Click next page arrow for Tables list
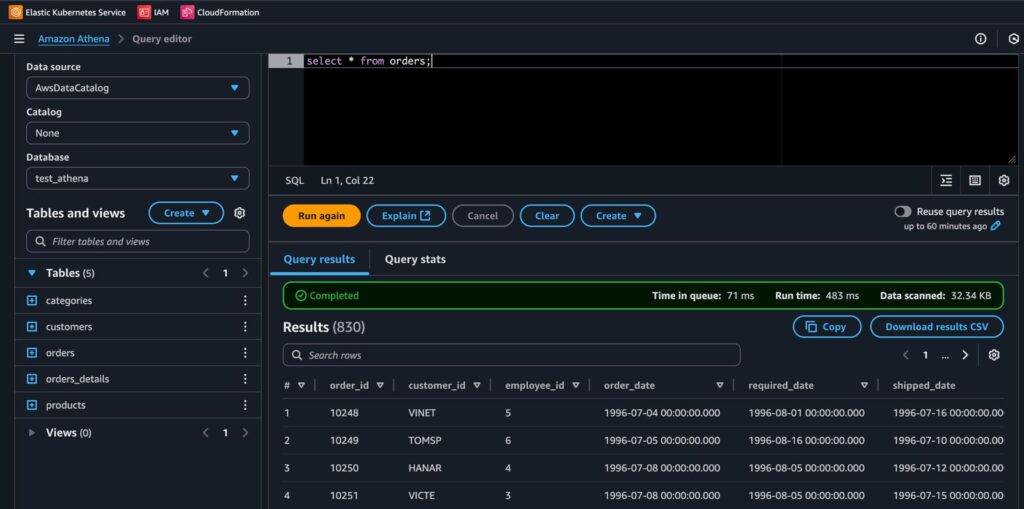This screenshot has height=509, width=1024. (245, 273)
